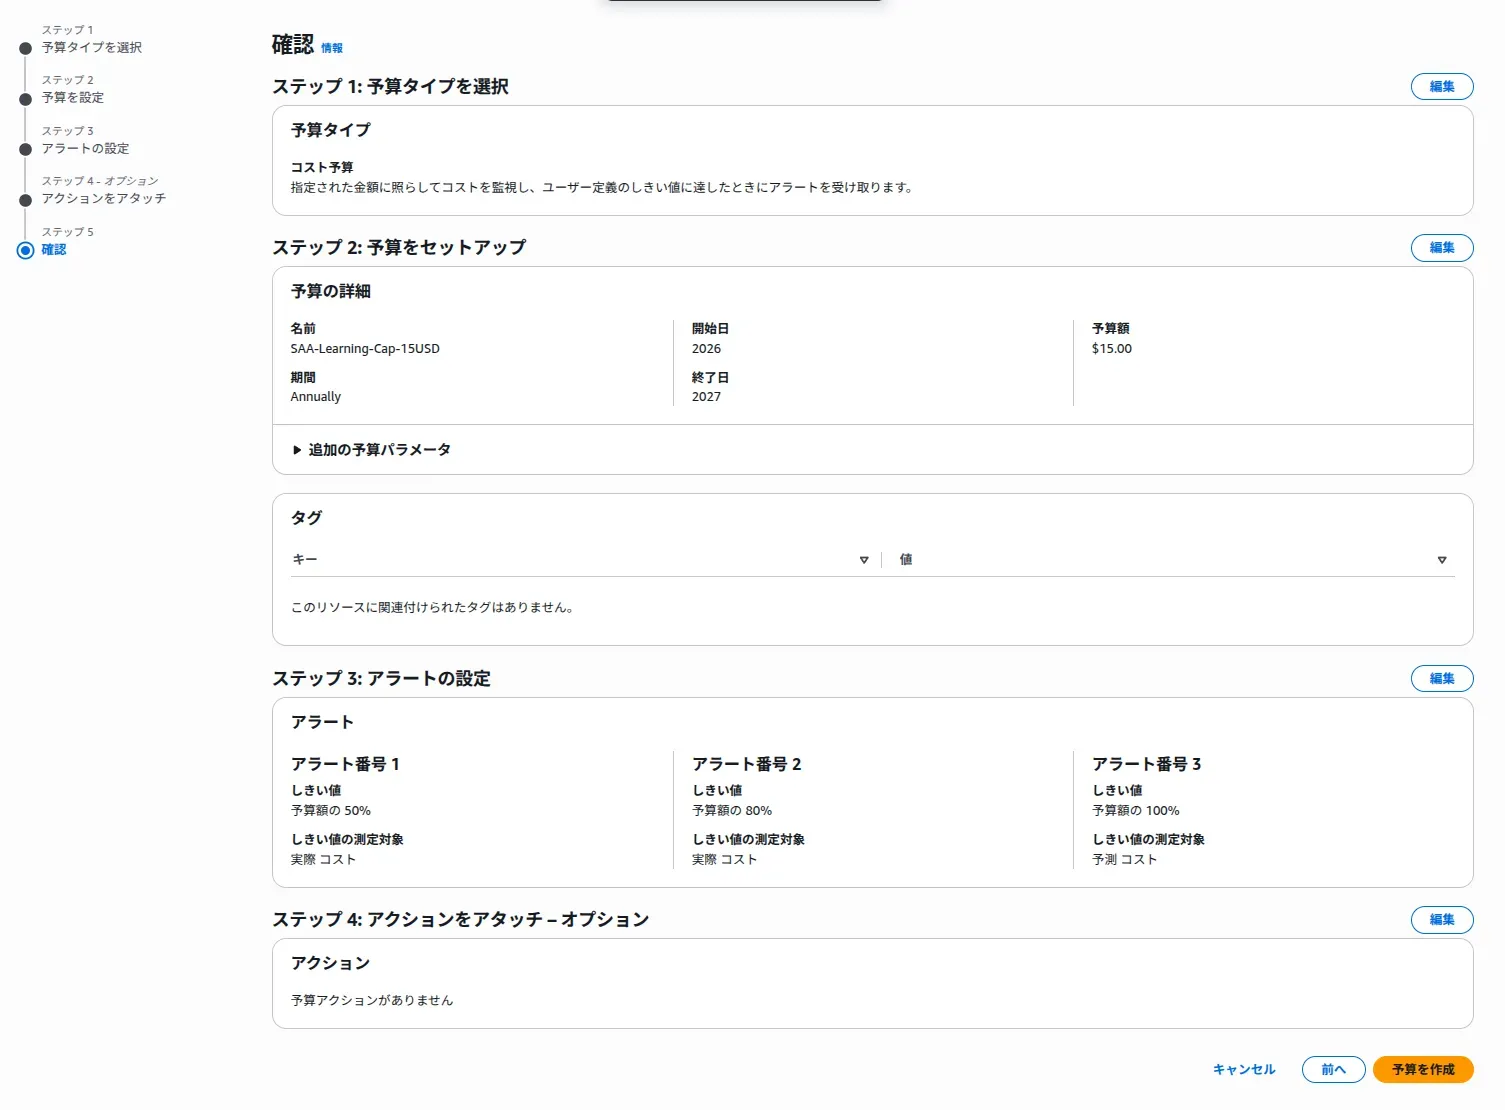Expand 追加の予算パラメータ section
Screen dimensions: 1505x1110
[371, 450]
